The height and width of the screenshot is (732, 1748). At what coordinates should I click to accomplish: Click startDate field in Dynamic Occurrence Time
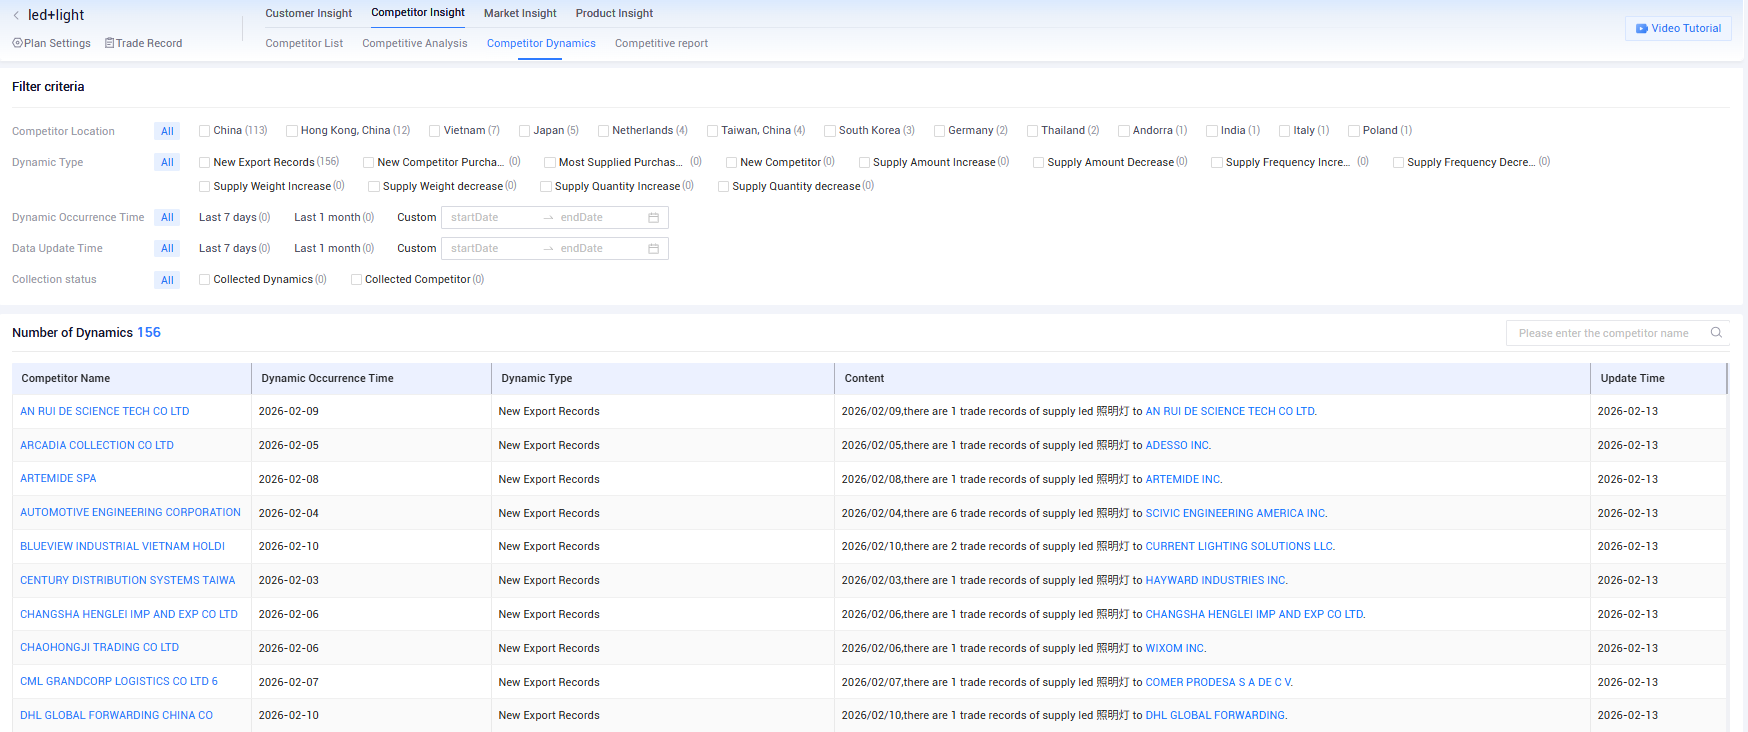click(490, 217)
